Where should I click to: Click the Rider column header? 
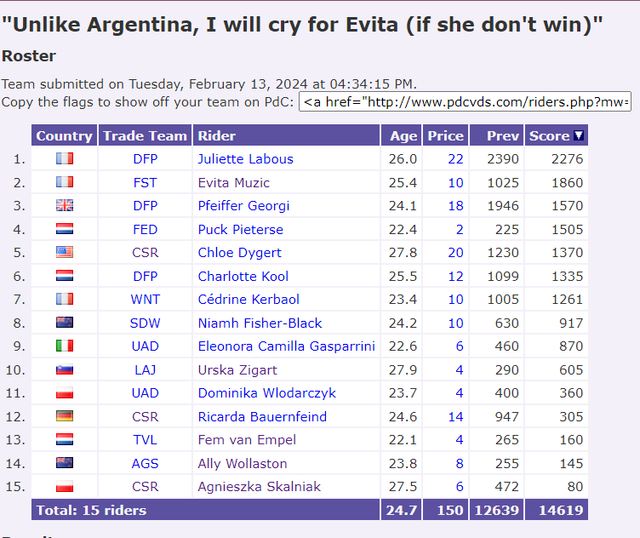pyautogui.click(x=217, y=136)
